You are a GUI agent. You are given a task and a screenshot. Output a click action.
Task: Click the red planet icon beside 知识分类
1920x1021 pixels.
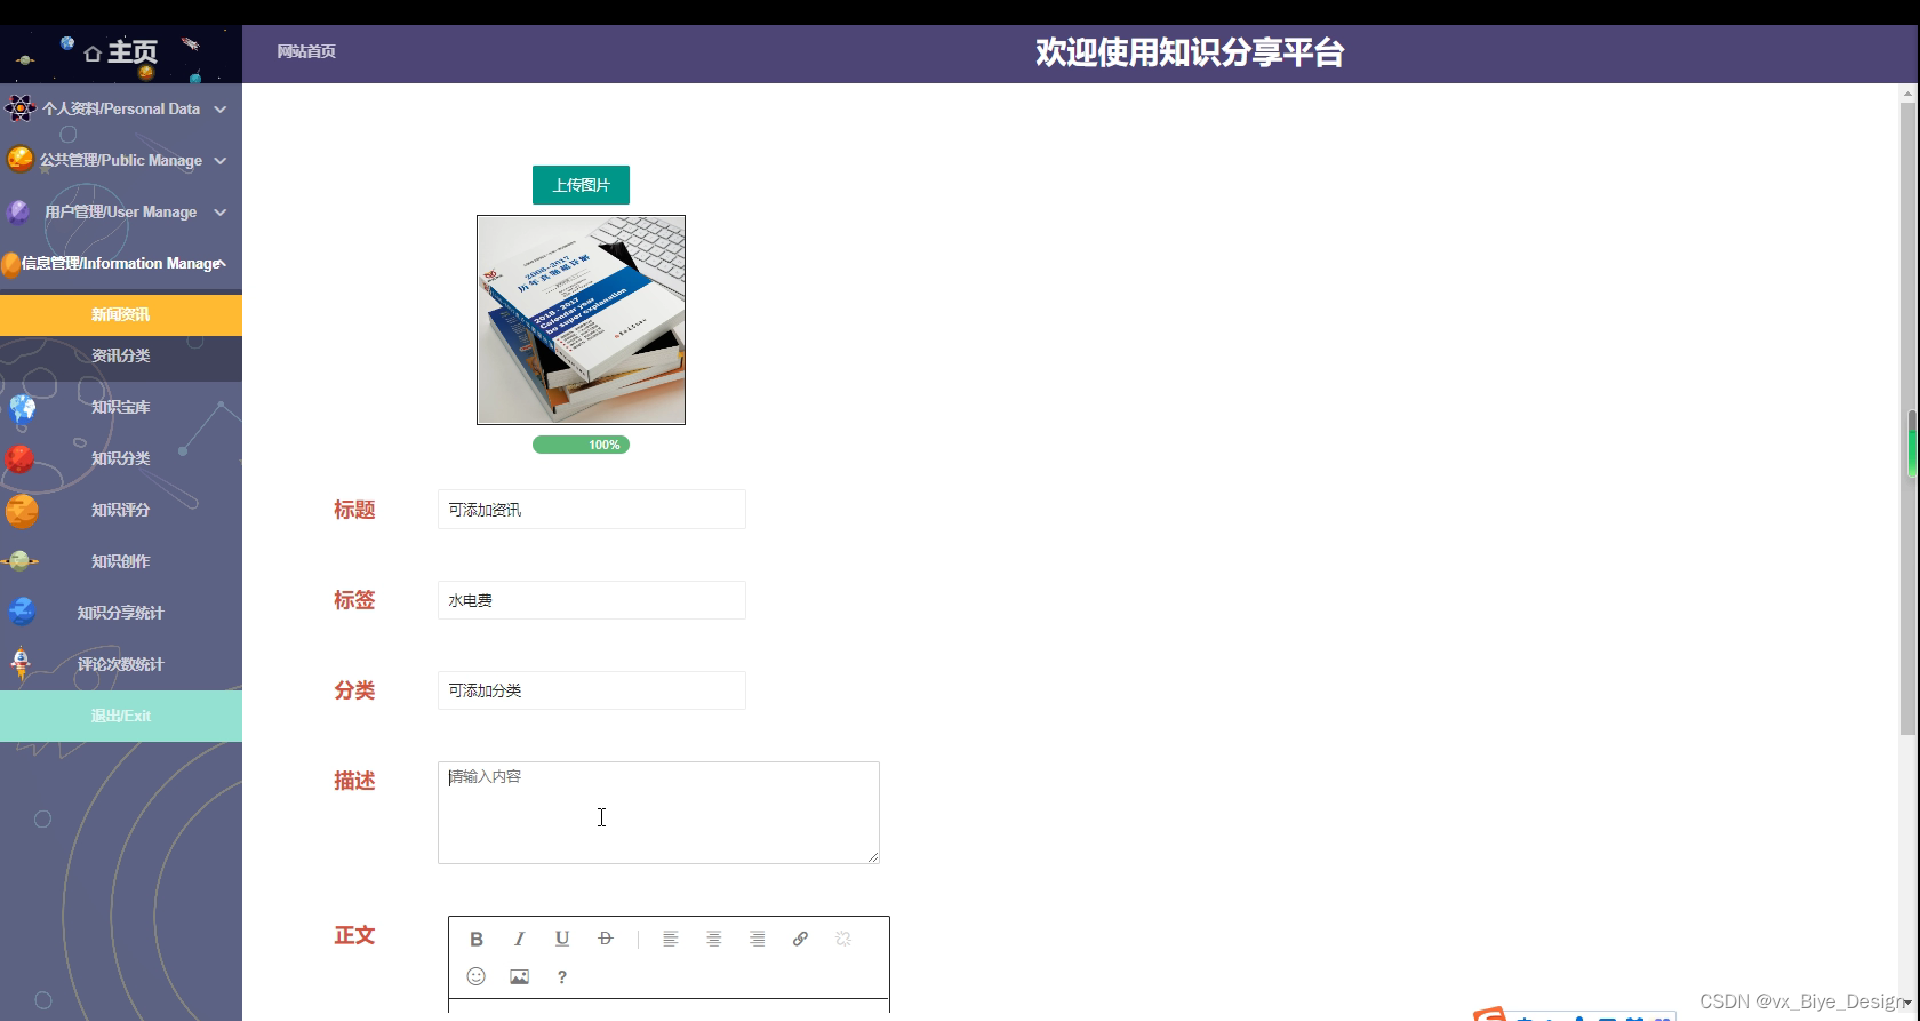pos(20,459)
